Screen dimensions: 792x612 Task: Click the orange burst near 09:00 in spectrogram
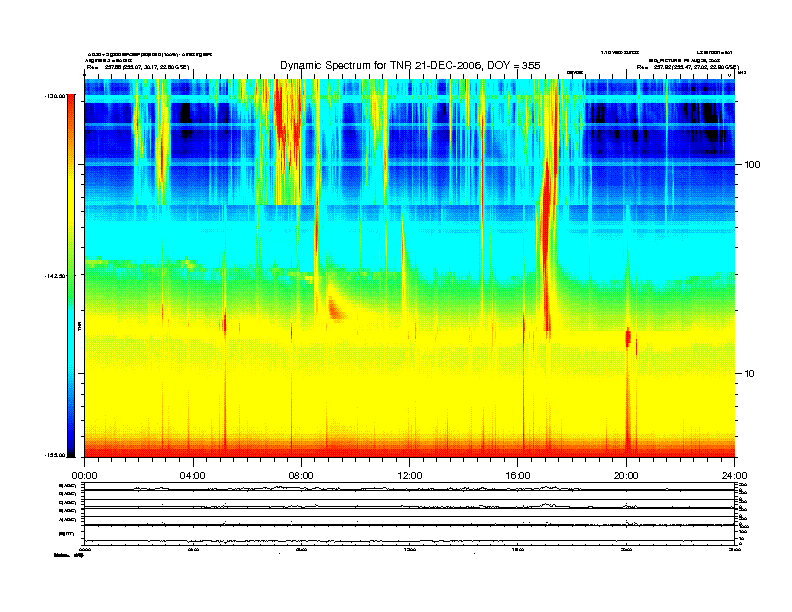click(336, 308)
